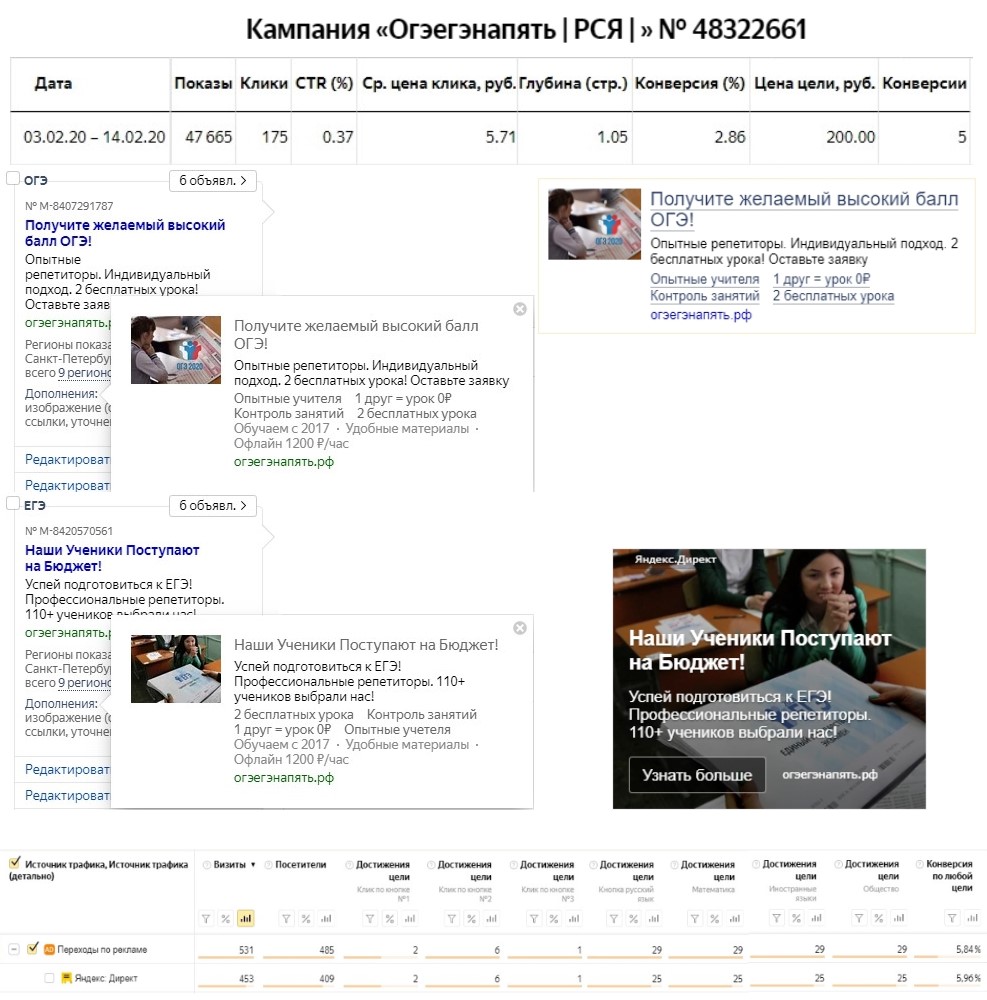
Task: Click the Яндекс: Директ source icon
Action: tap(66, 978)
